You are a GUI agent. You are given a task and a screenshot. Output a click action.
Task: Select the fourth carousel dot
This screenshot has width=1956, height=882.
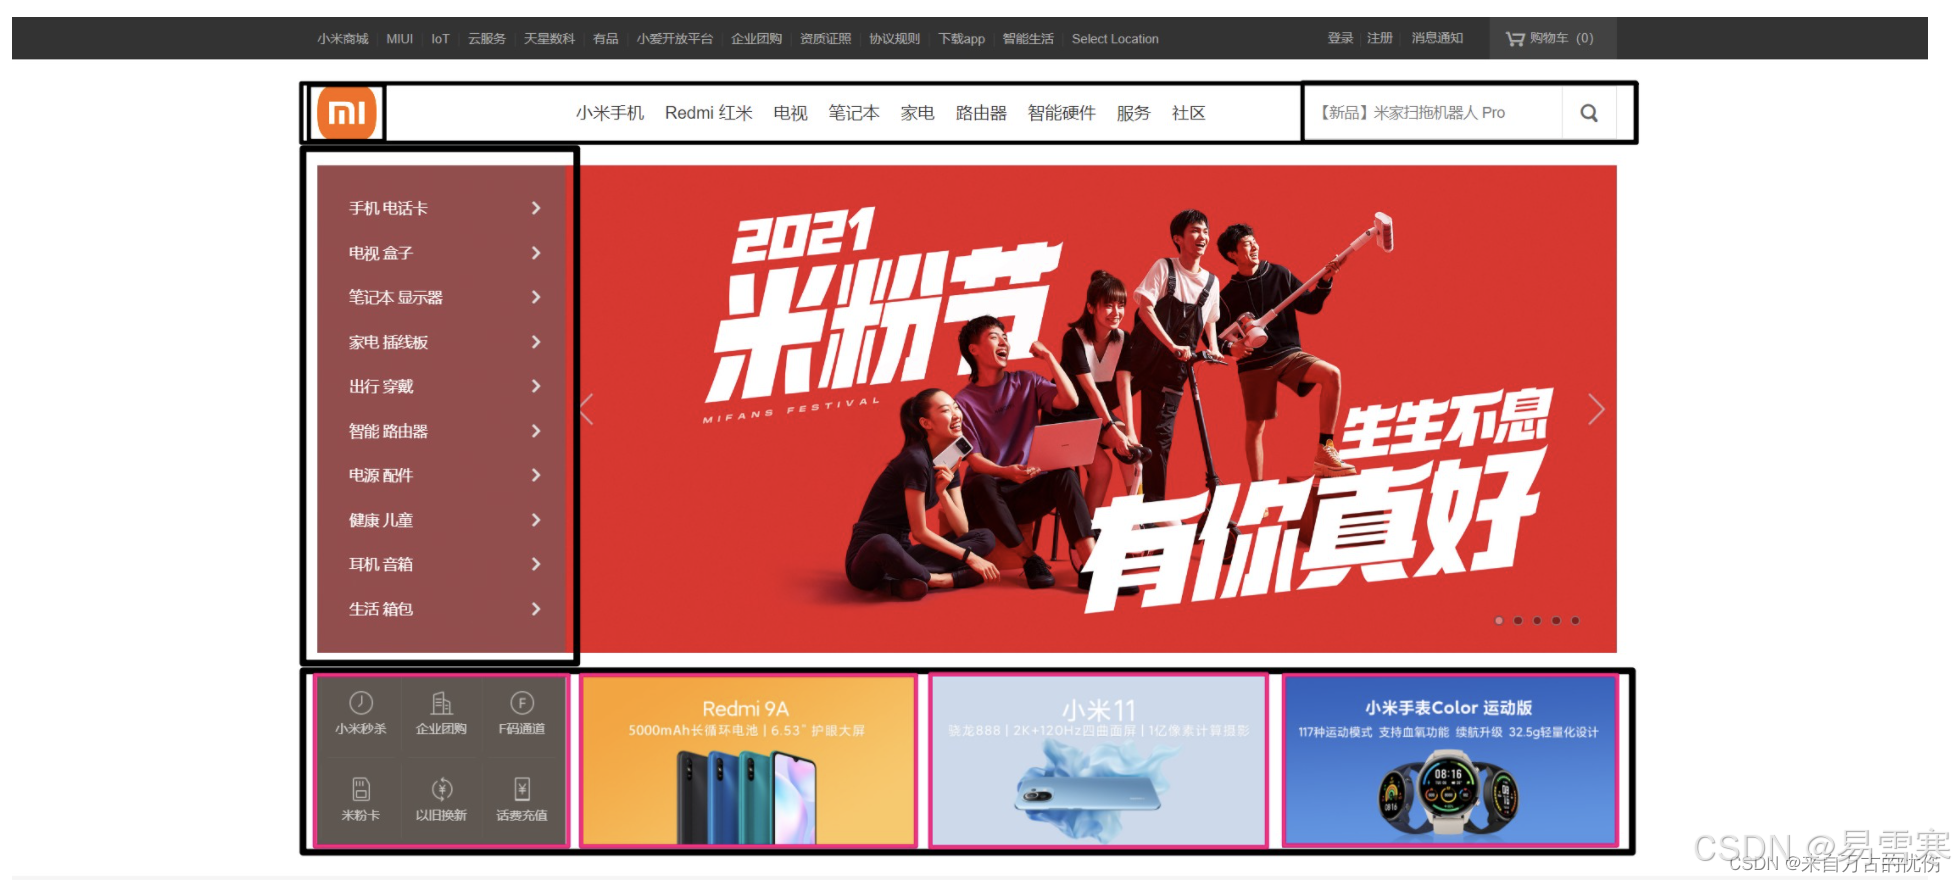click(x=1556, y=621)
